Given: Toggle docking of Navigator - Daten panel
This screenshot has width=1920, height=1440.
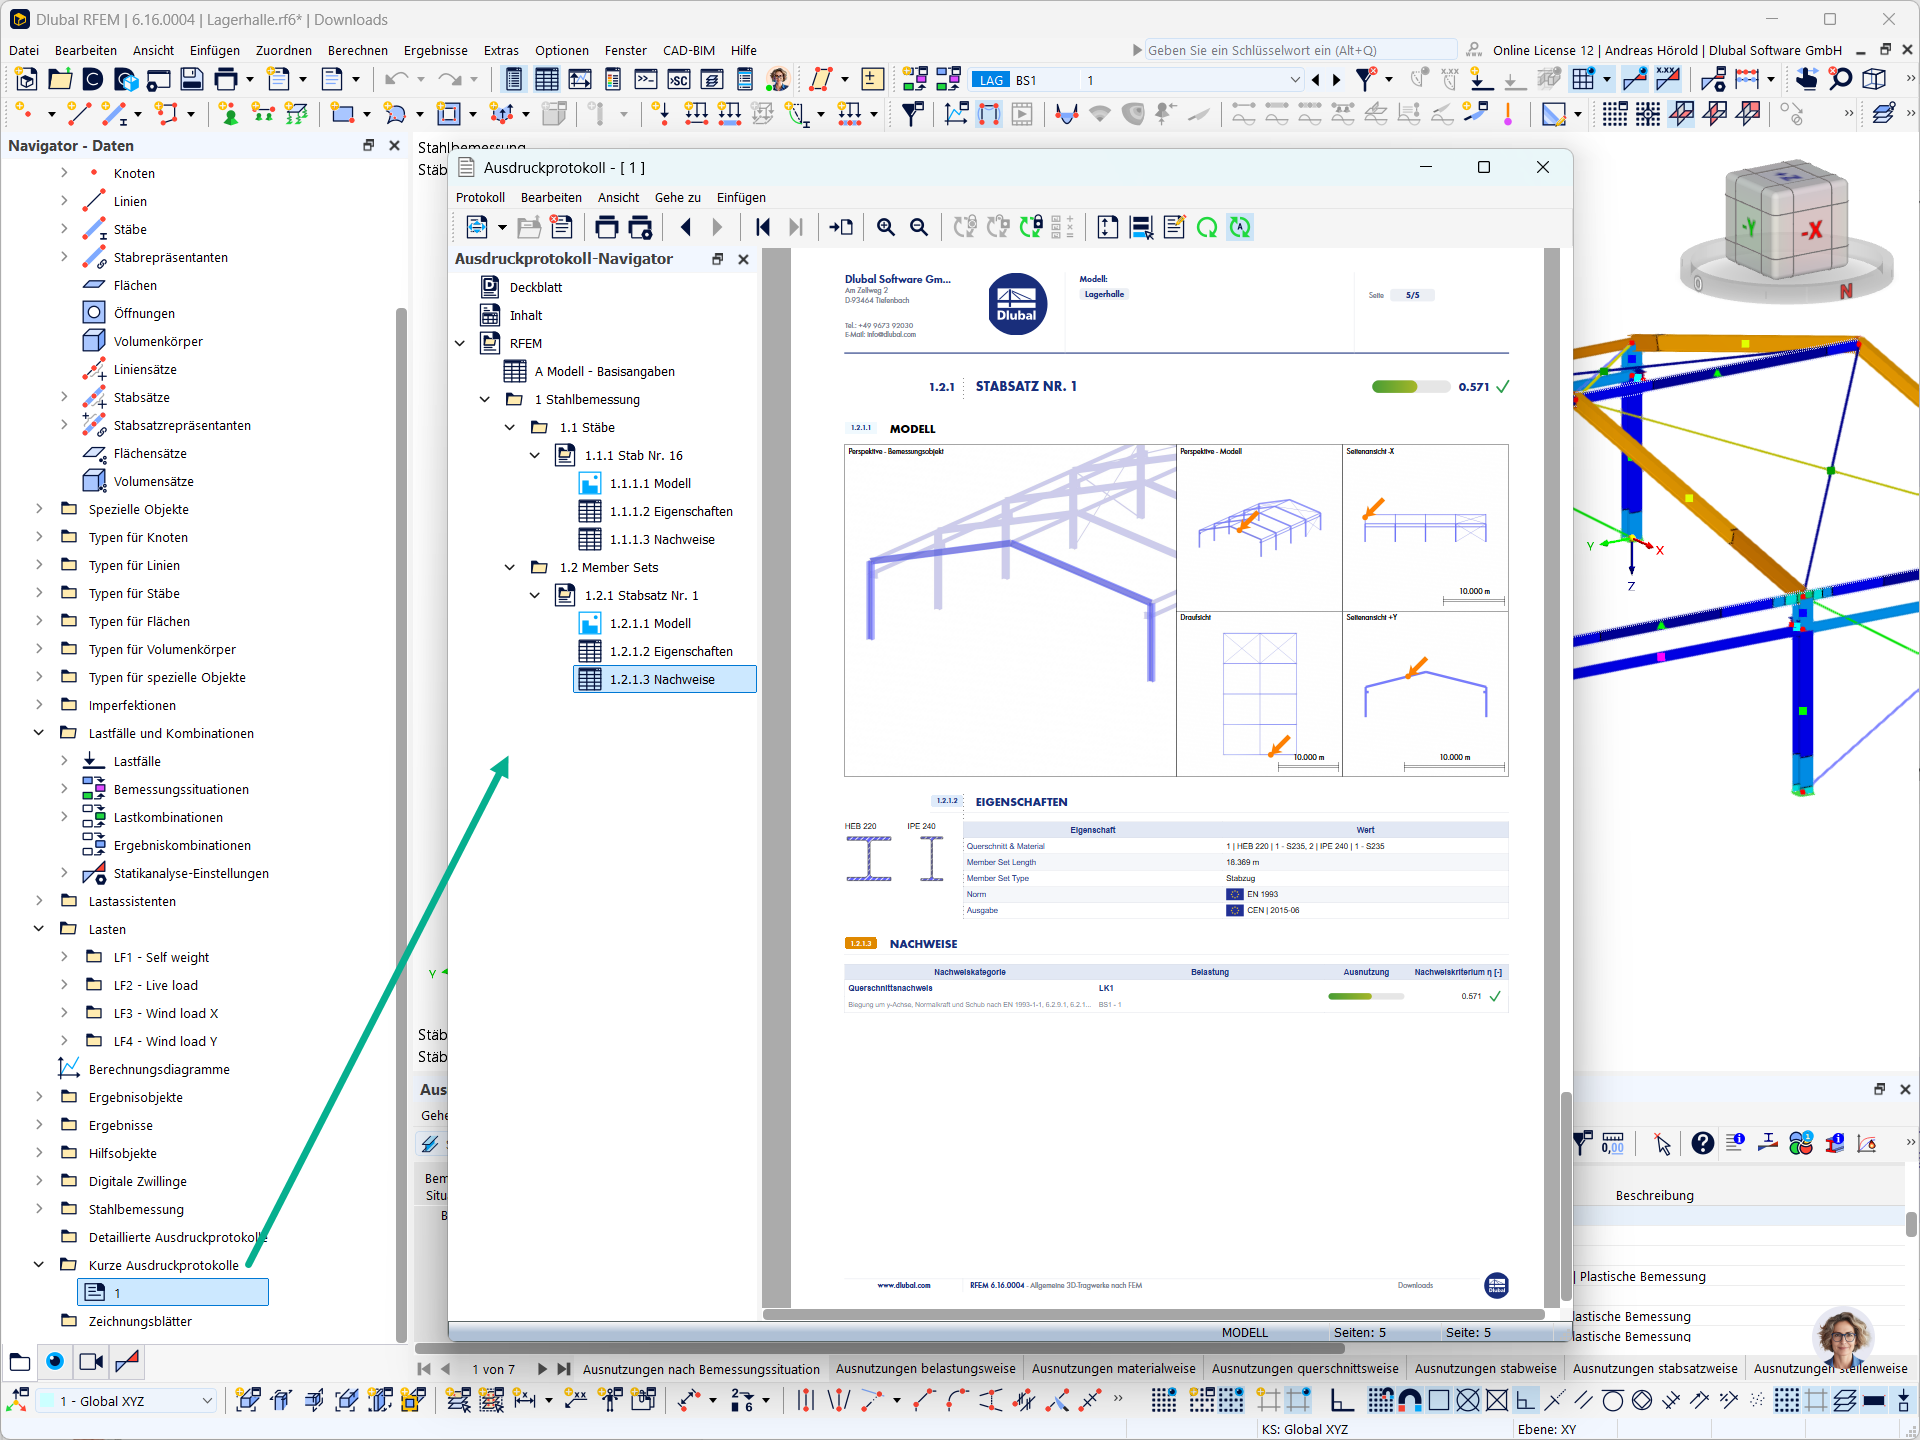Looking at the screenshot, I should [368, 145].
